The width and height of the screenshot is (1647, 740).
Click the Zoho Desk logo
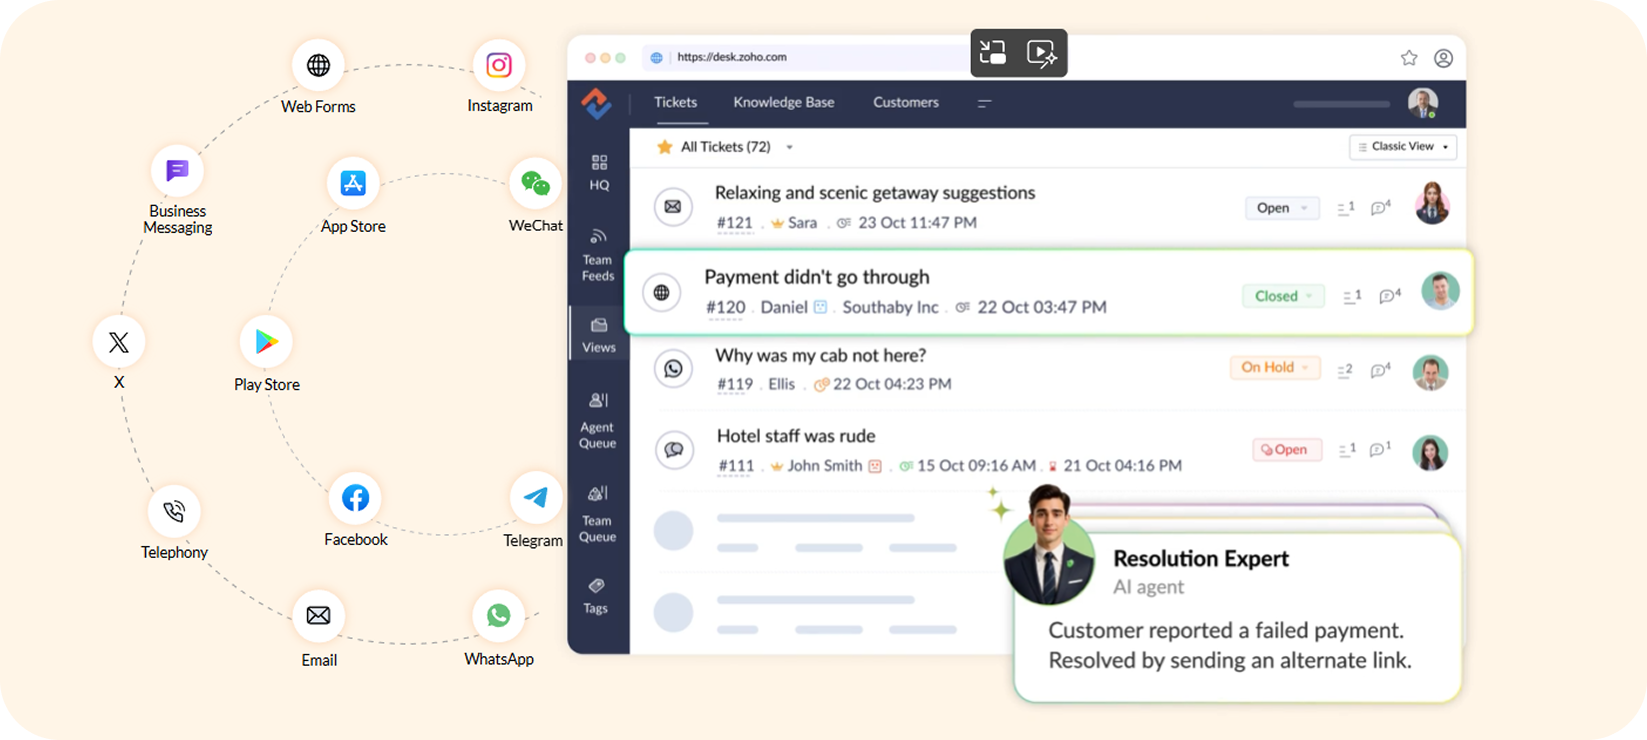(597, 103)
